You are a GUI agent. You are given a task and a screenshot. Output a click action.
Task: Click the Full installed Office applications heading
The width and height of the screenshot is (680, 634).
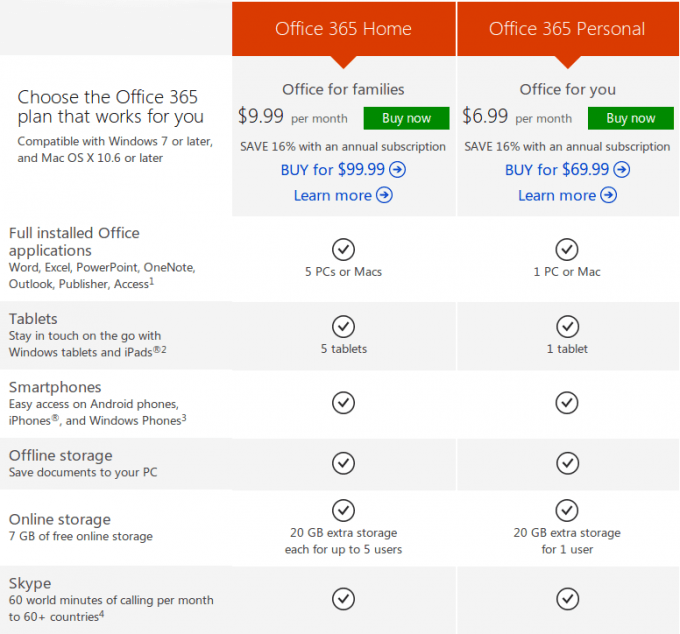(x=74, y=242)
